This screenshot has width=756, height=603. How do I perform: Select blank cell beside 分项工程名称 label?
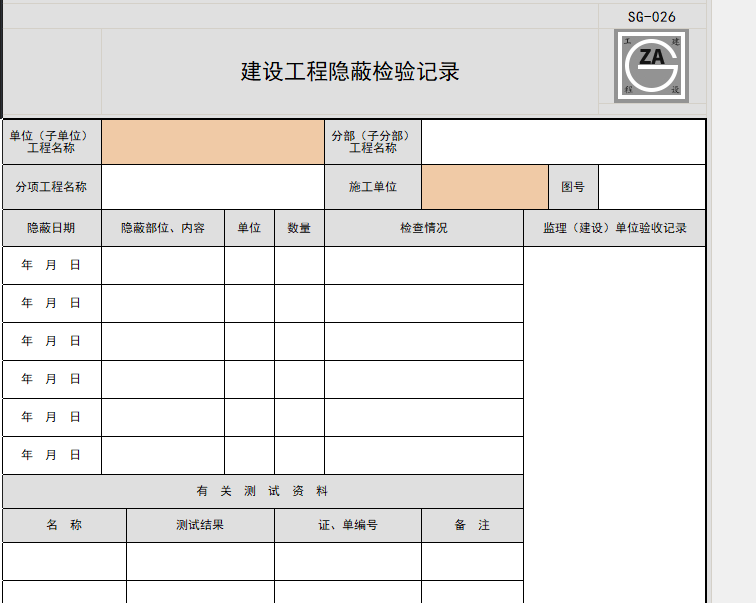[213, 187]
